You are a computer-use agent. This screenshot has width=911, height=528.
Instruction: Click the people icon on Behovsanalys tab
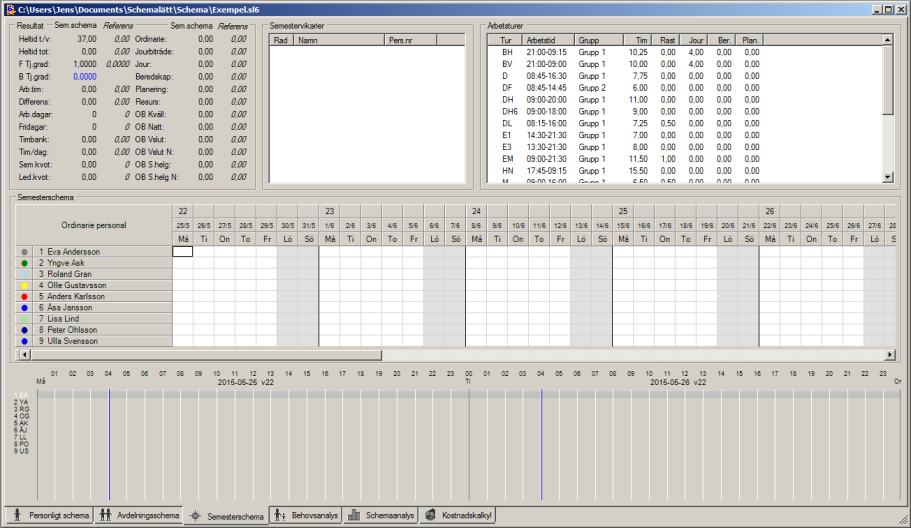279,515
